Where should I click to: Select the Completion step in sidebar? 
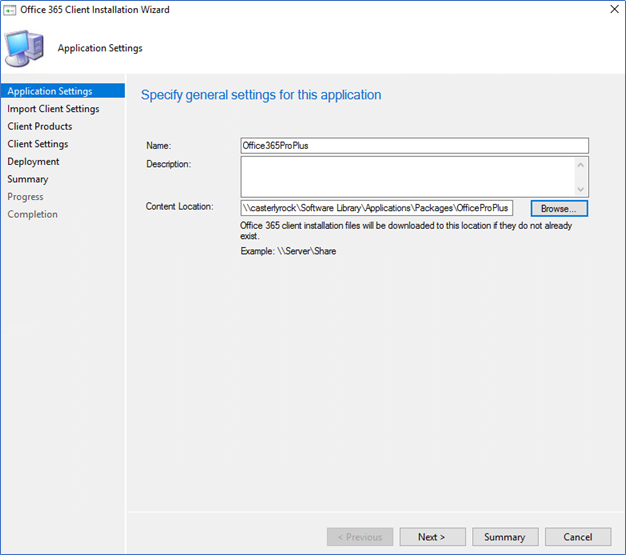click(x=32, y=214)
